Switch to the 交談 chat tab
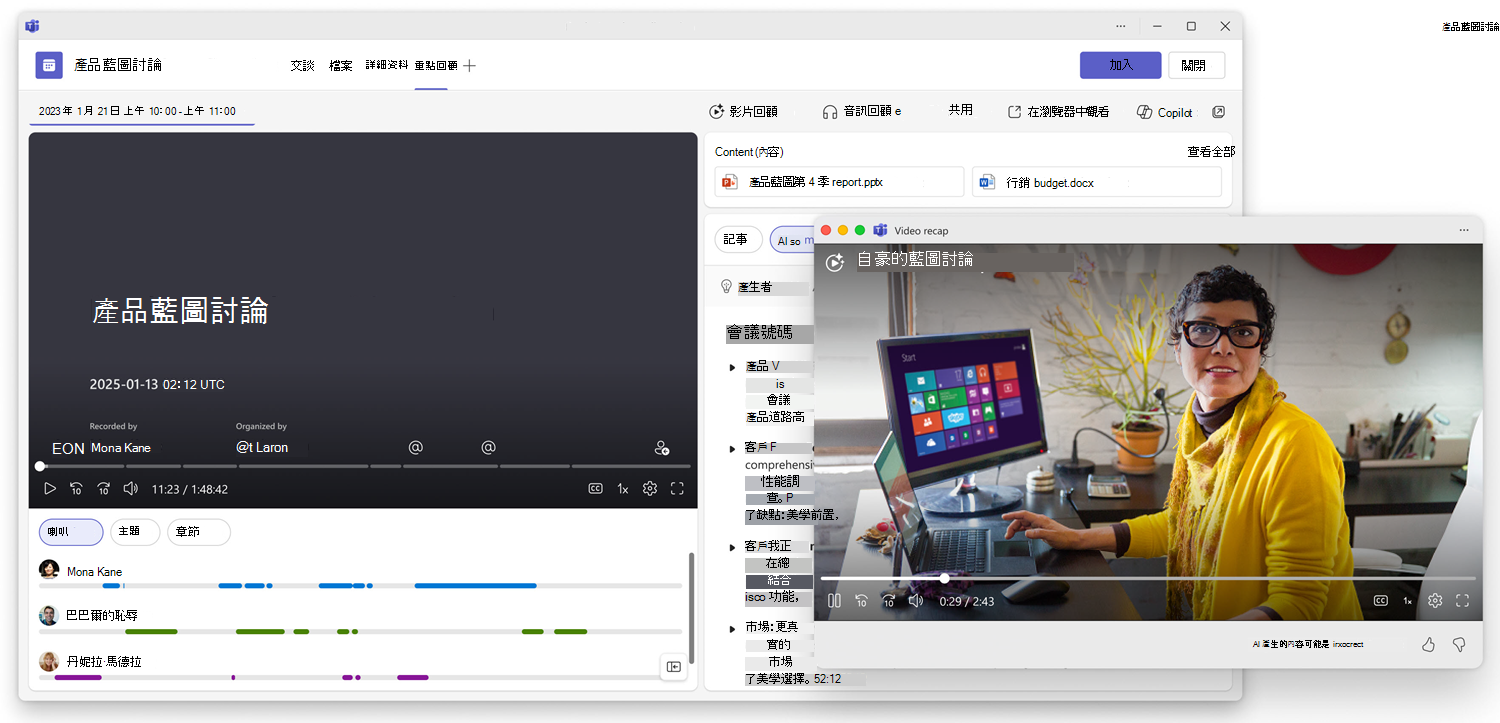The image size is (1500, 723). (x=302, y=66)
